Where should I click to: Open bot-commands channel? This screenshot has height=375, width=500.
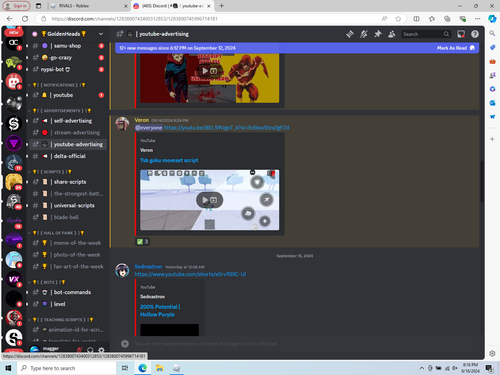pos(67,292)
